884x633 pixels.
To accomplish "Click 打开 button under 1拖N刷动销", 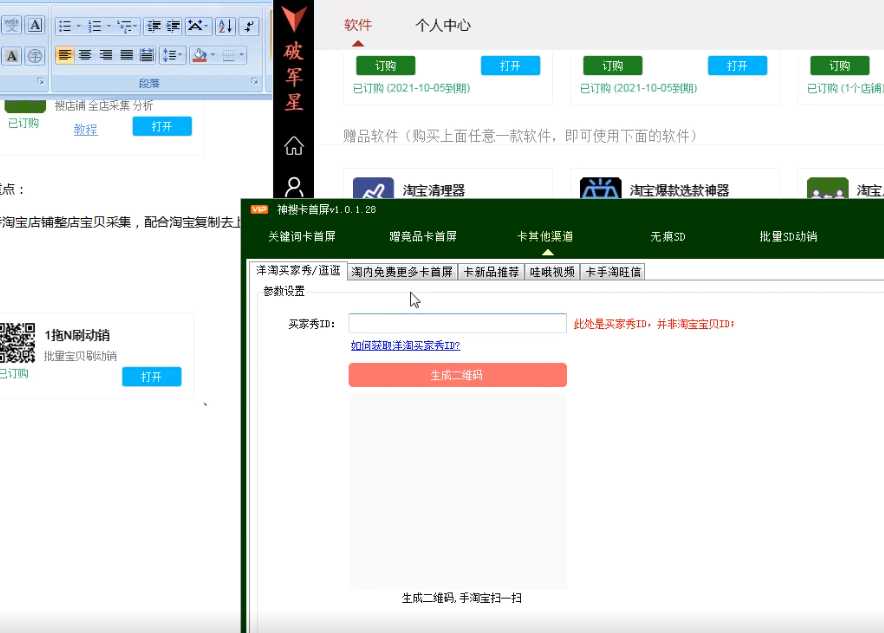I will (151, 377).
